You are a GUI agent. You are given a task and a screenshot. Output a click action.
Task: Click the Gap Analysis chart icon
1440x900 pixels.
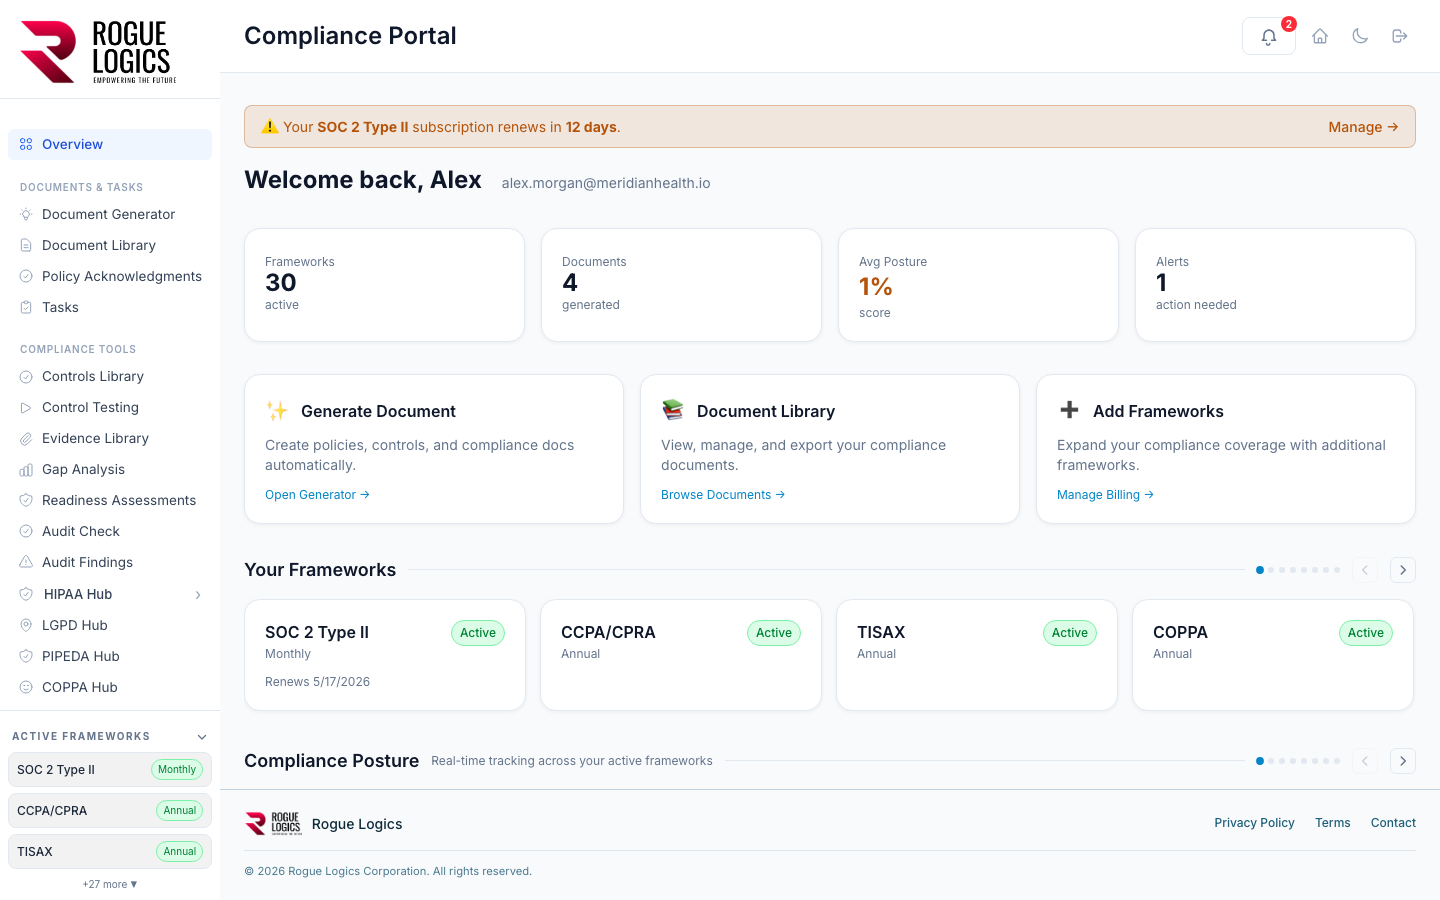[26, 469]
